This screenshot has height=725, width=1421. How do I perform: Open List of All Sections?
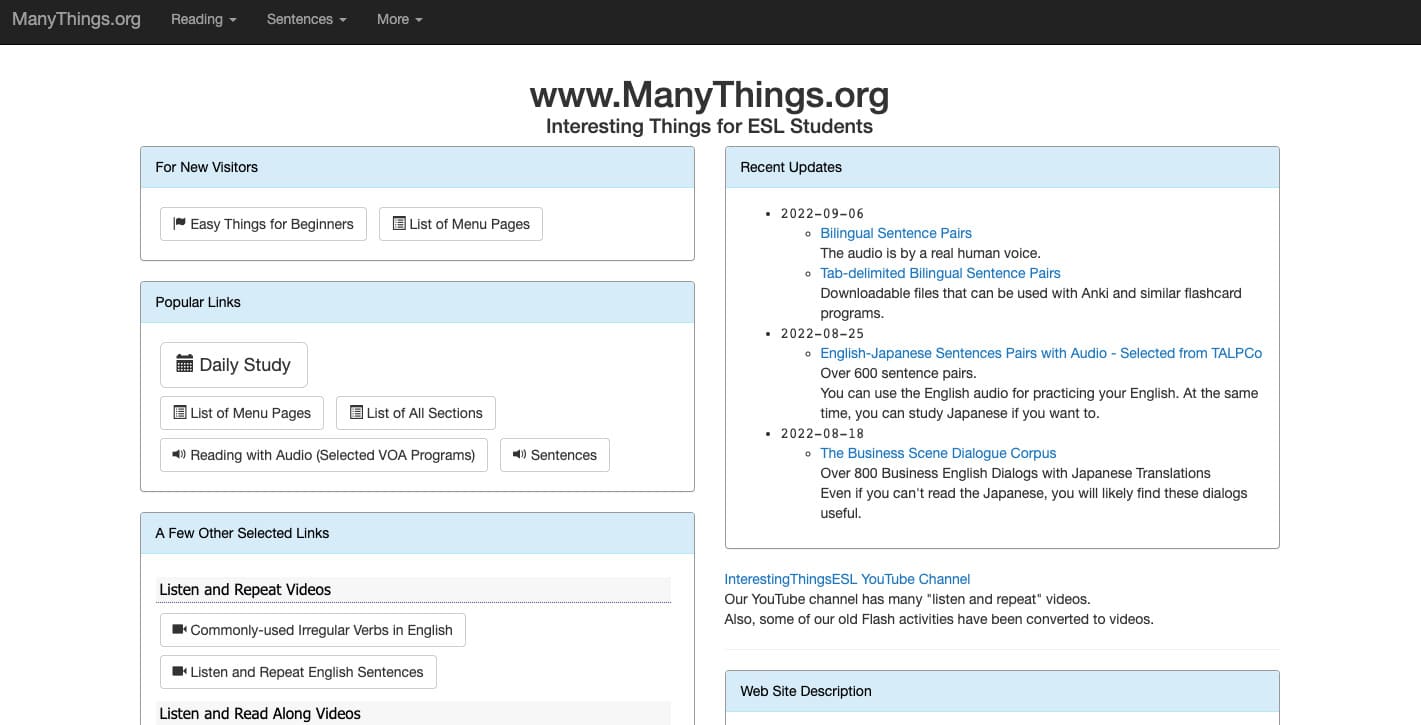point(416,413)
